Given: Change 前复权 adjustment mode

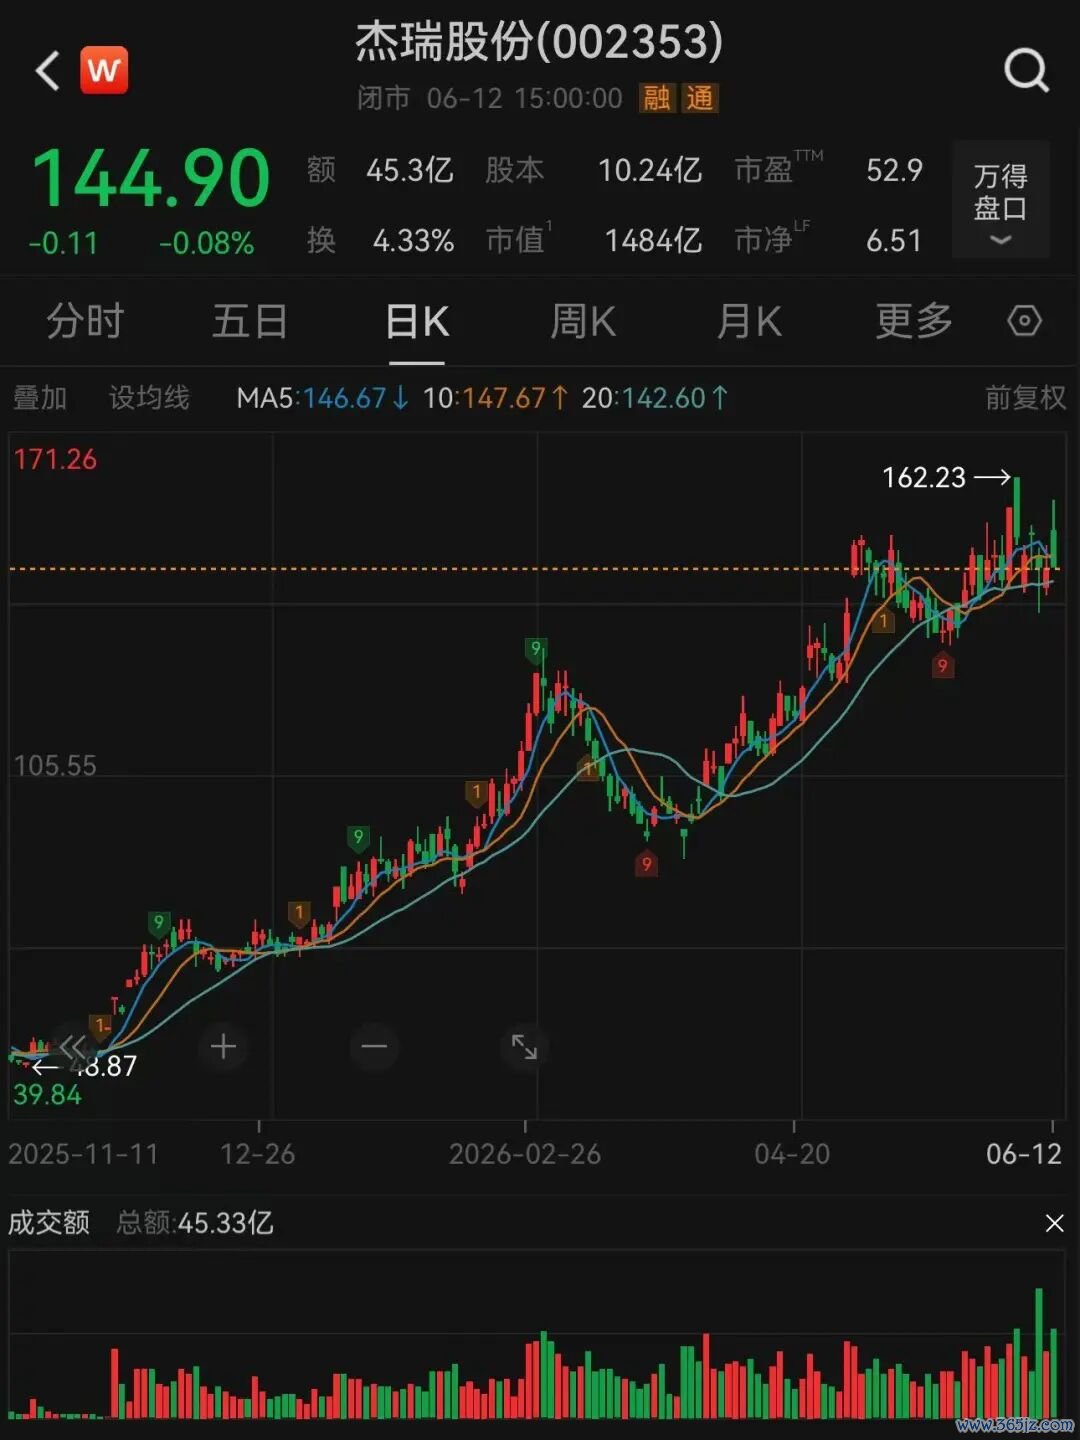Looking at the screenshot, I should pyautogui.click(x=1026, y=398).
